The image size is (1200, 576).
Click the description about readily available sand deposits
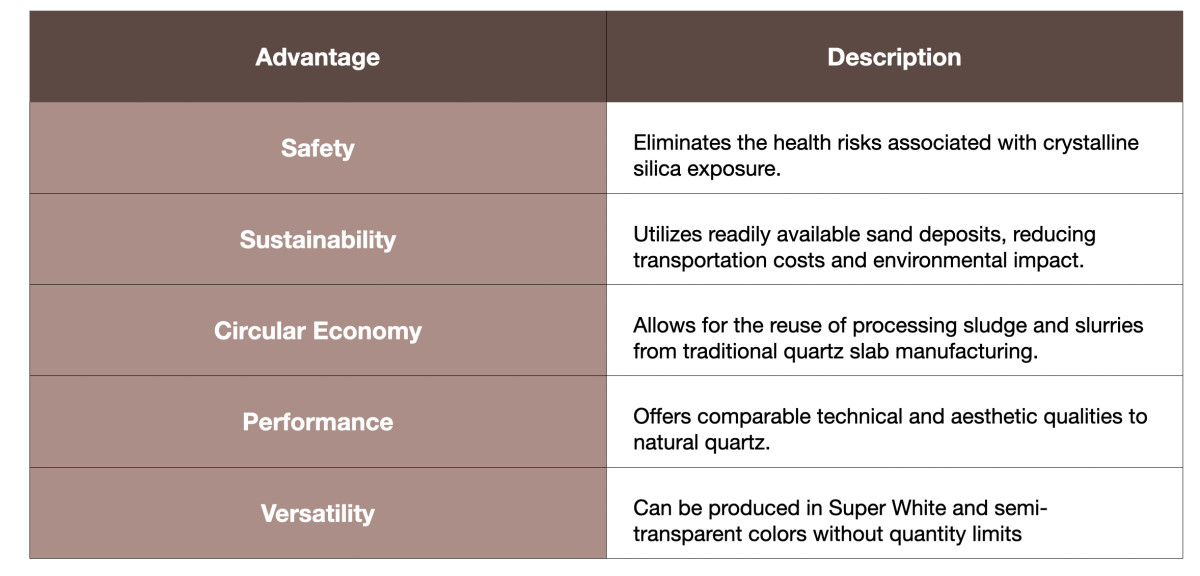[x=864, y=246]
